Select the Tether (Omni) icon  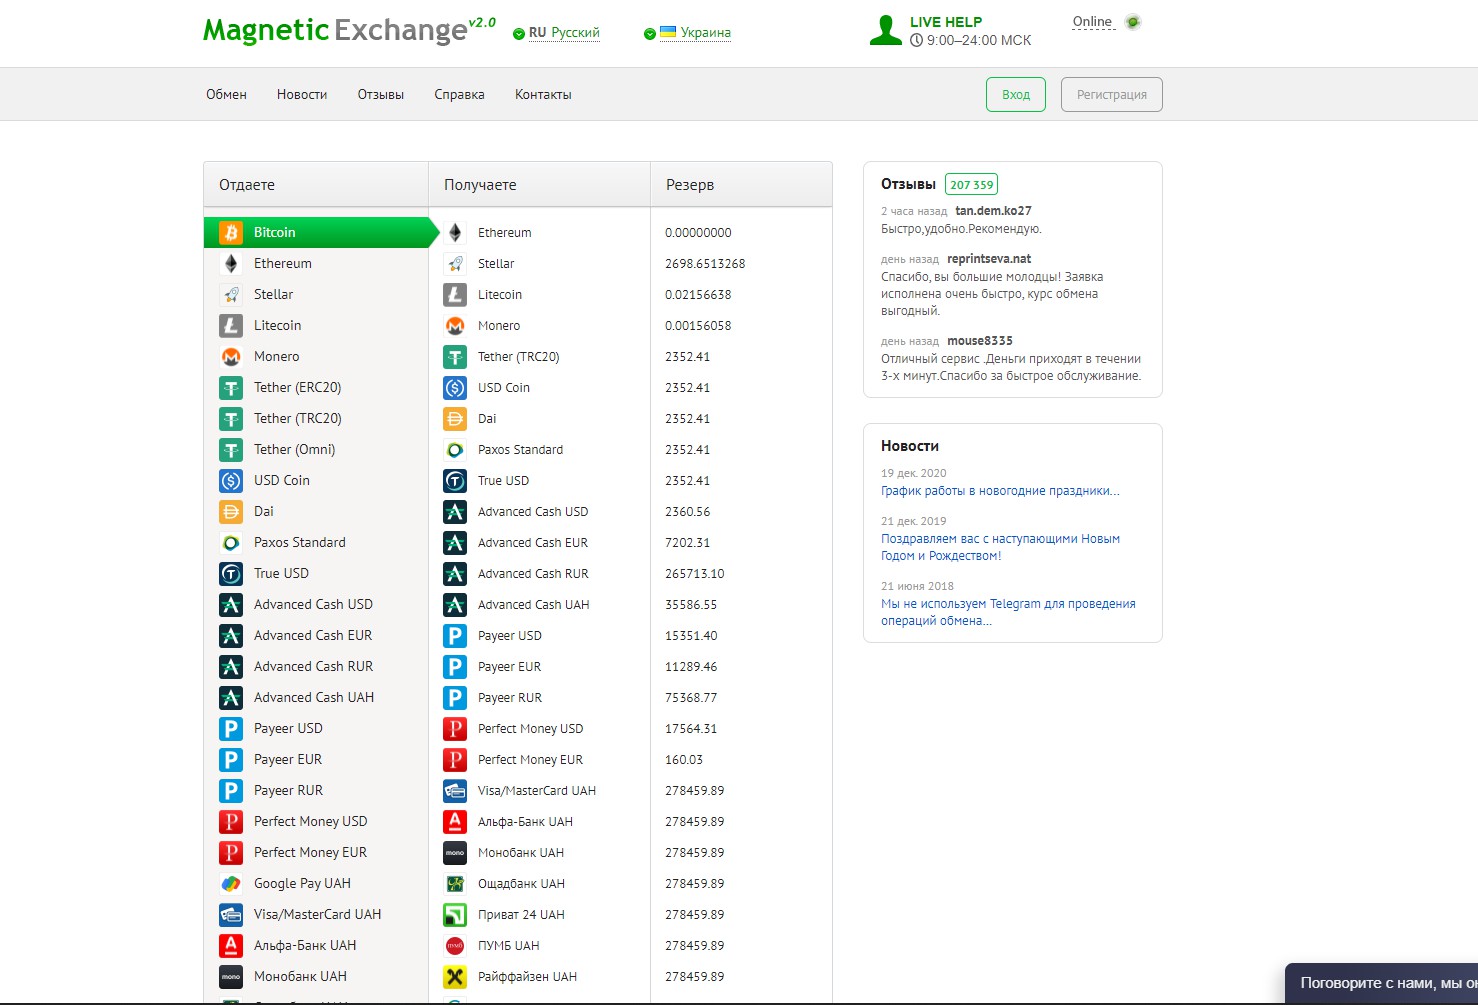click(x=231, y=449)
